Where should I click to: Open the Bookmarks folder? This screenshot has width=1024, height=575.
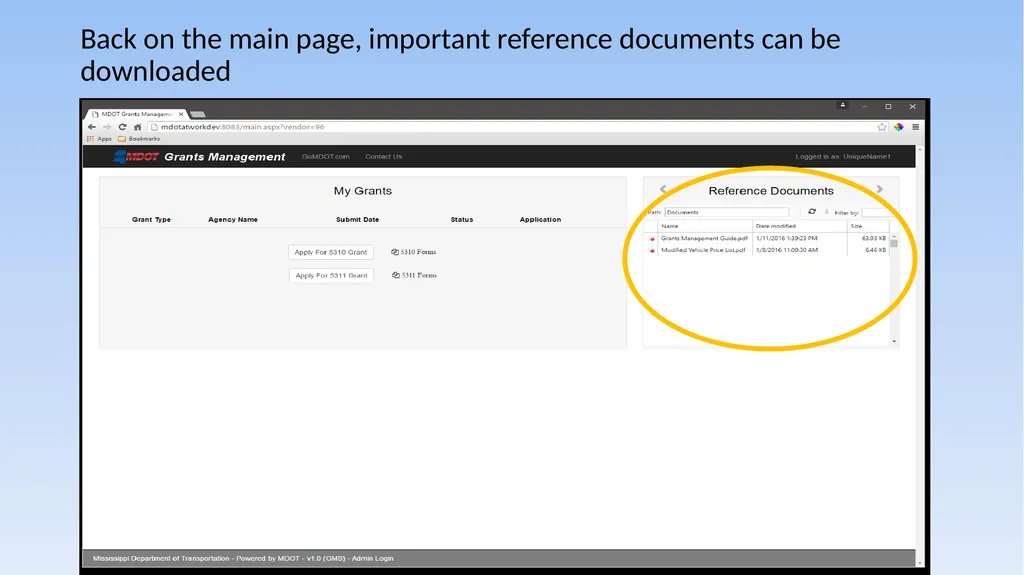point(139,139)
